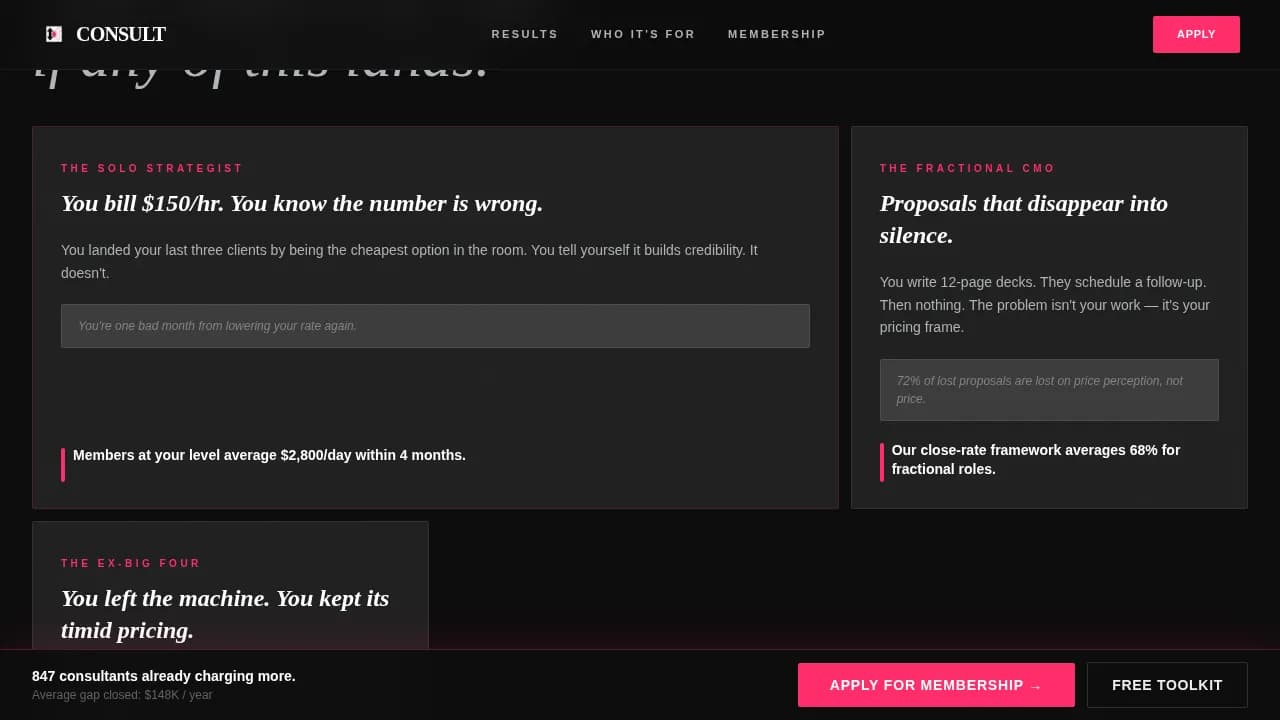The height and width of the screenshot is (720, 1280).
Task: Click the Apply button in the header
Action: [x=1196, y=34]
